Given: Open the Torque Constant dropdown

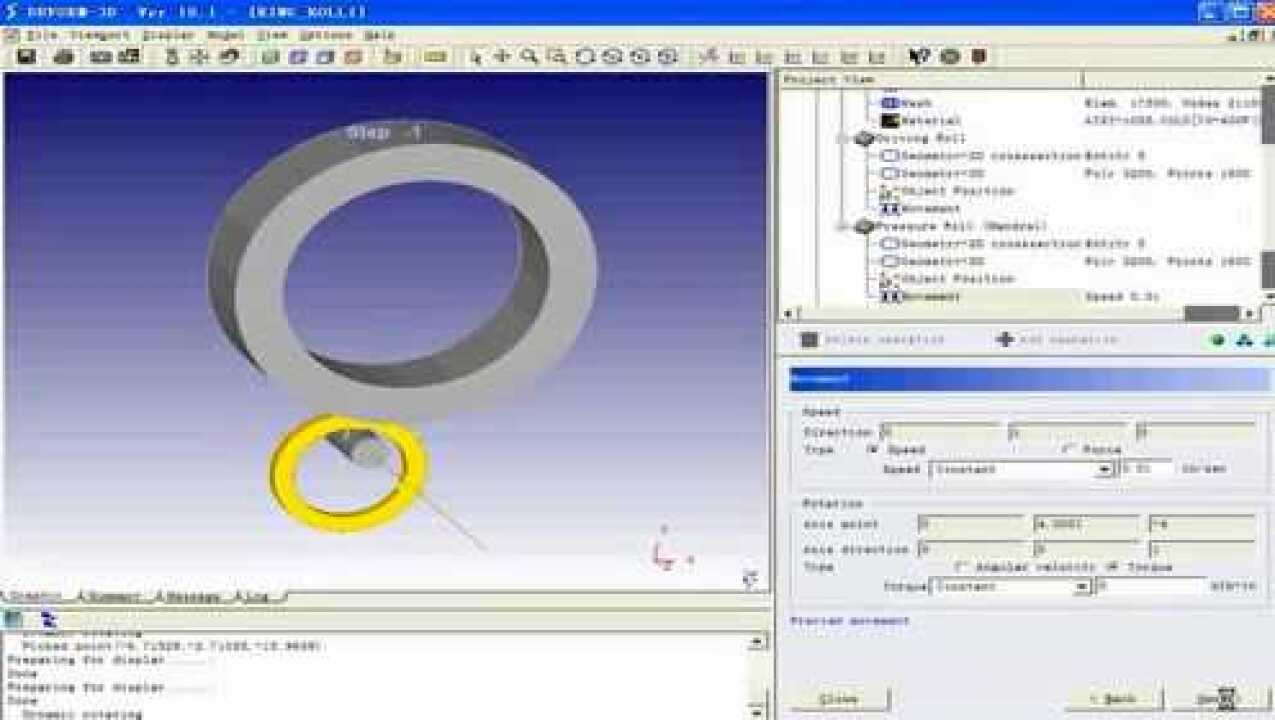Looking at the screenshot, I should [1081, 587].
